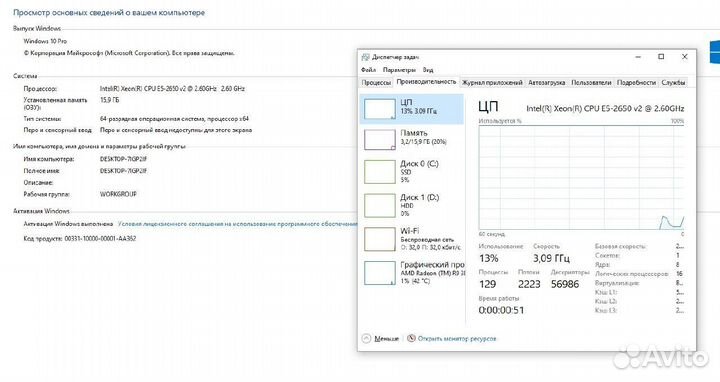Viewport: 720px width, 382px height.
Task: Open the Подробности tab
Action: point(636,83)
